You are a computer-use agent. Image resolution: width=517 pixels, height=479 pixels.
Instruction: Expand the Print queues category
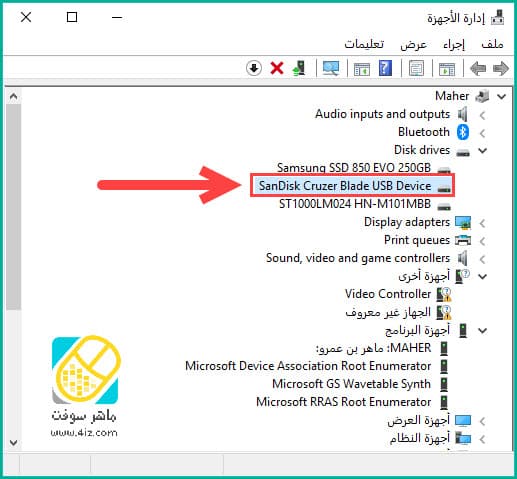482,241
